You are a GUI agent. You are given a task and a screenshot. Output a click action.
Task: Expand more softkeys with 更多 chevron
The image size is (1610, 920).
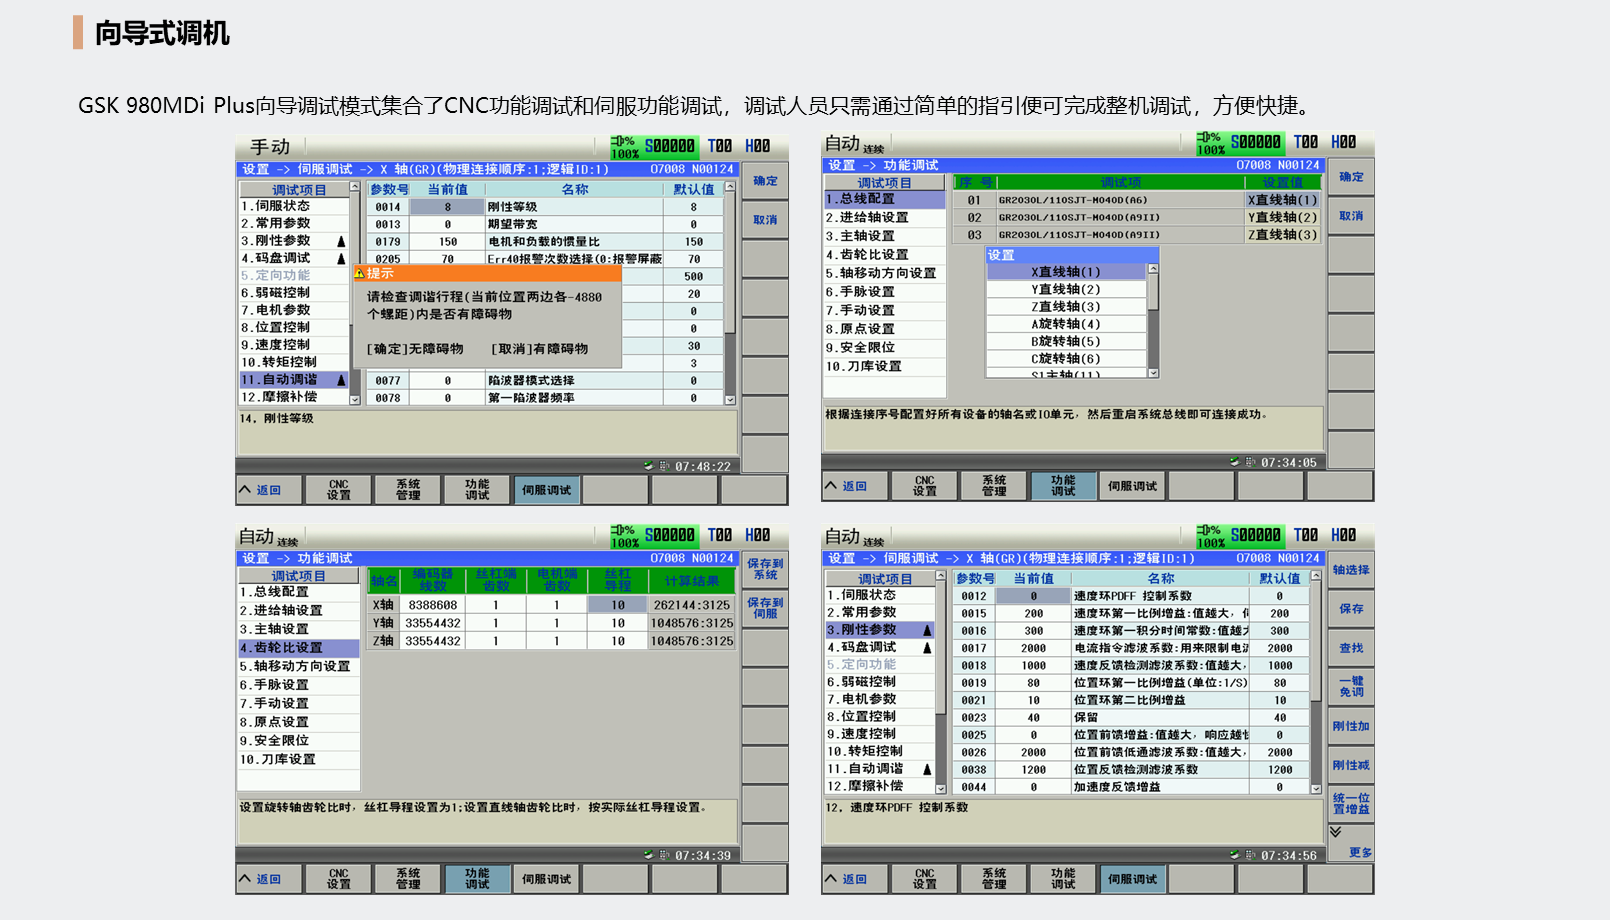(x=1351, y=843)
